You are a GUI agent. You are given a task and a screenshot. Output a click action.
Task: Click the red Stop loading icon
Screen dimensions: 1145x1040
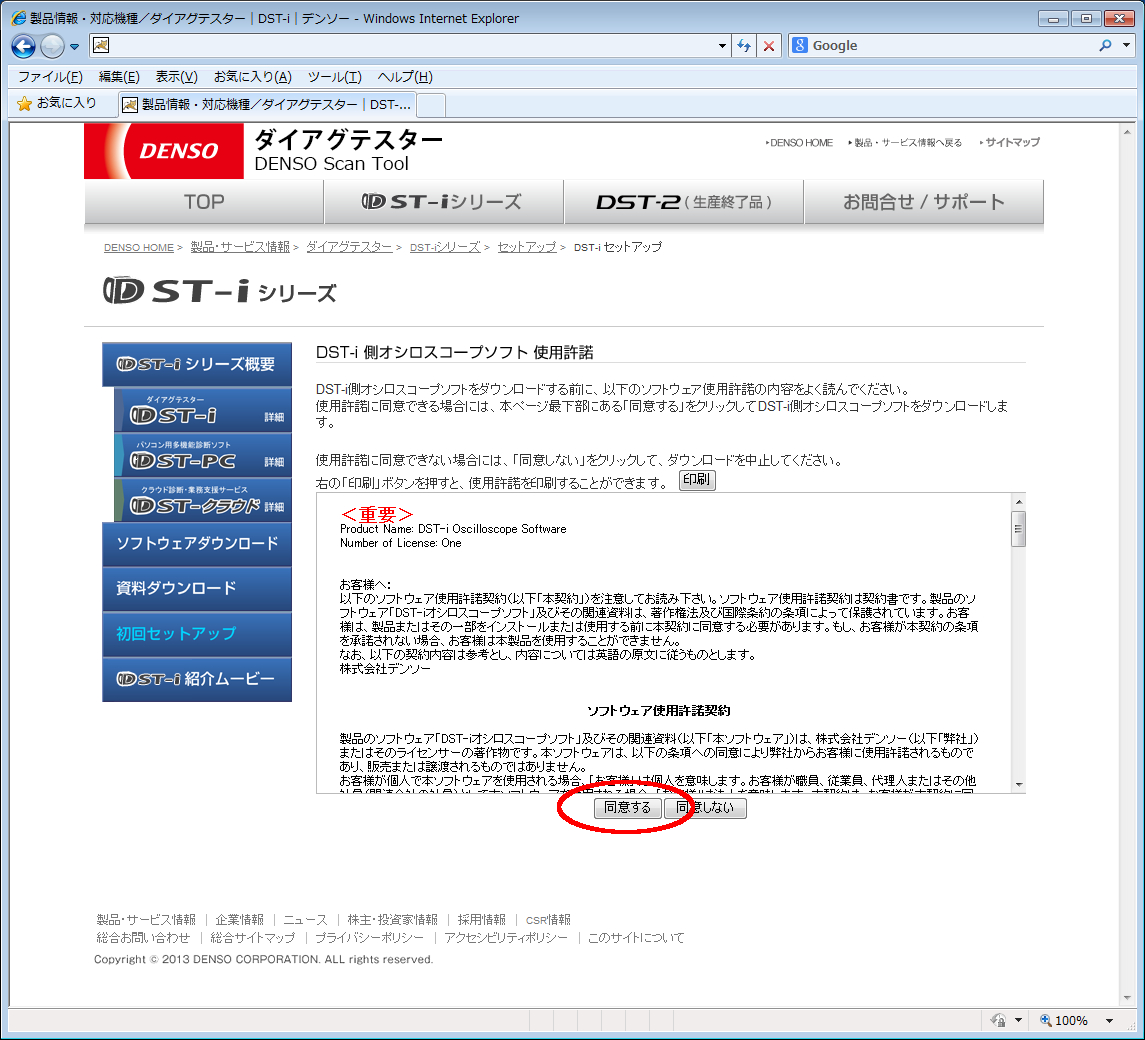pyautogui.click(x=769, y=45)
